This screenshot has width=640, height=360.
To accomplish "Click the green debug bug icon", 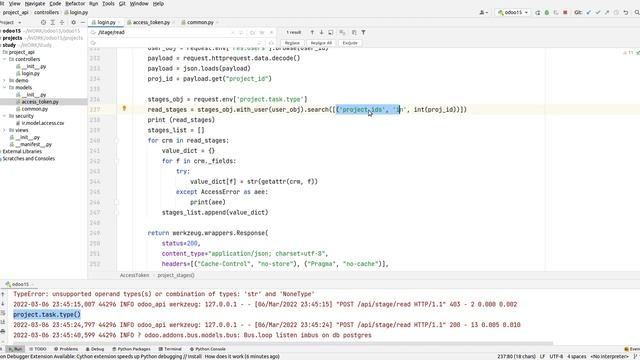I will 547,13.
